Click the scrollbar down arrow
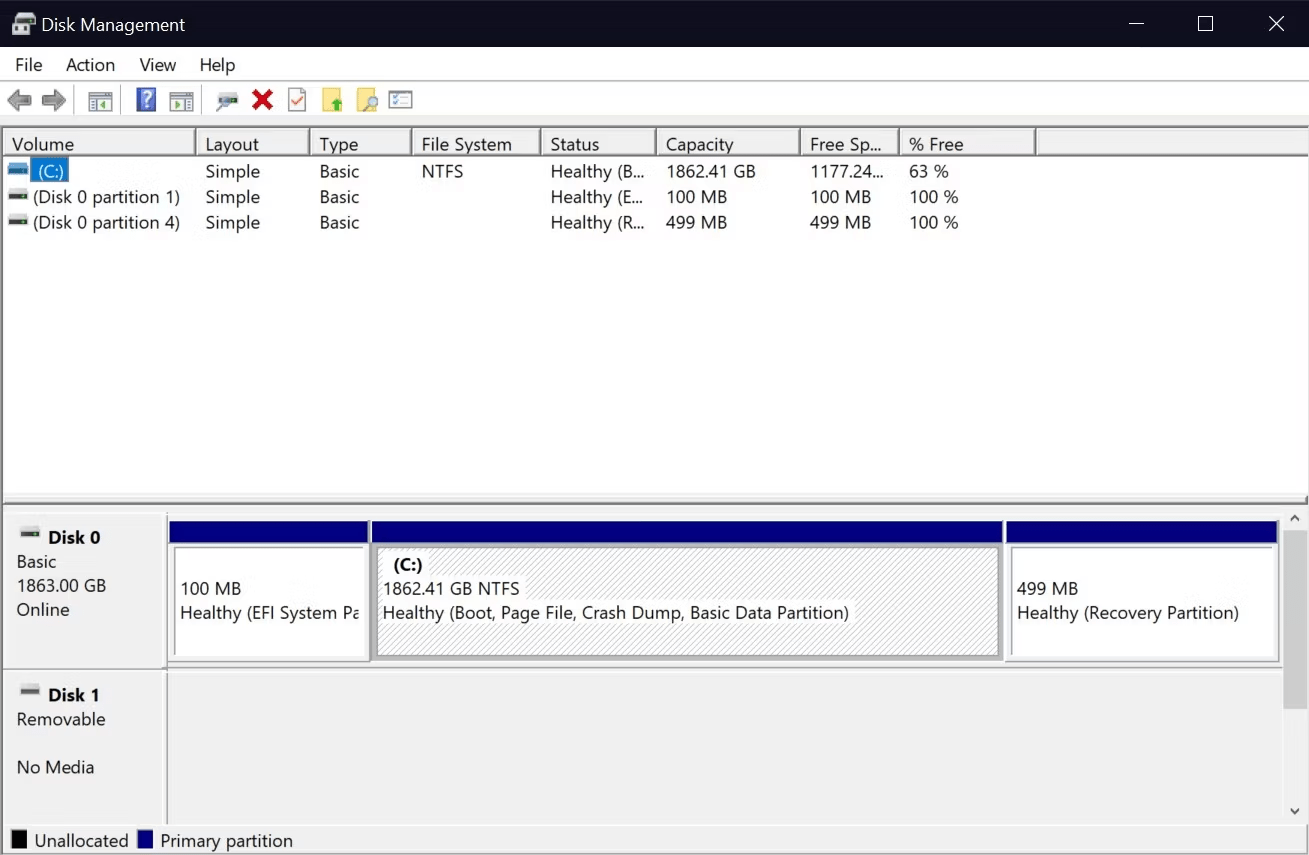The height and width of the screenshot is (855, 1309). [x=1296, y=810]
